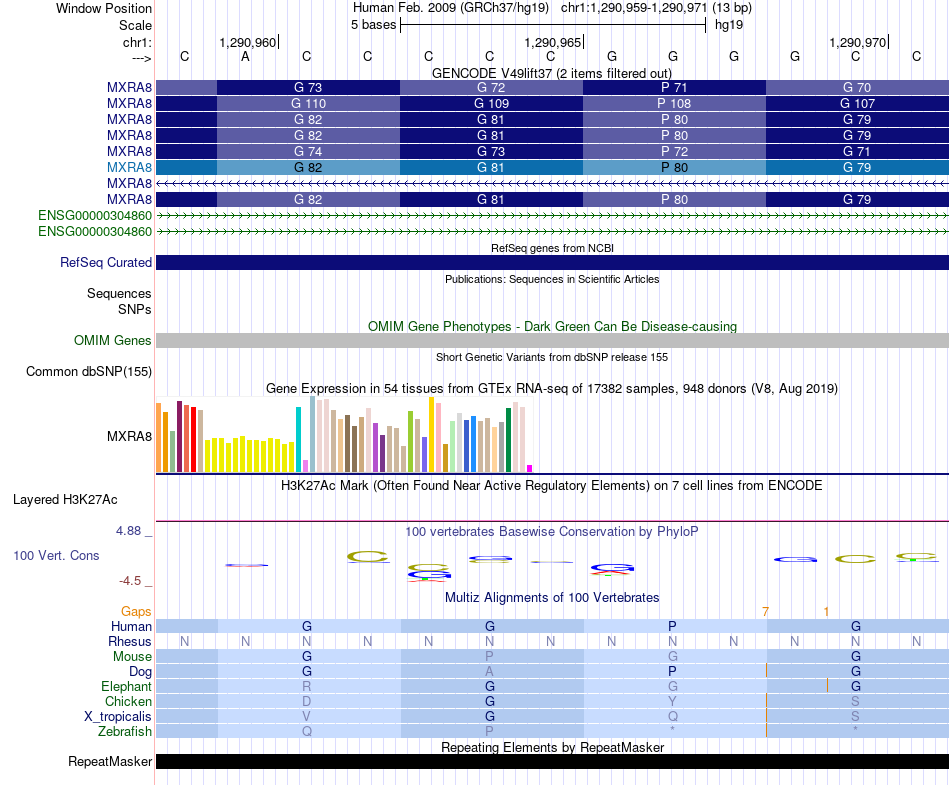Image resolution: width=950 pixels, height=785 pixels.
Task: Click the X_tropicalis alignment row label
Action: (x=118, y=717)
